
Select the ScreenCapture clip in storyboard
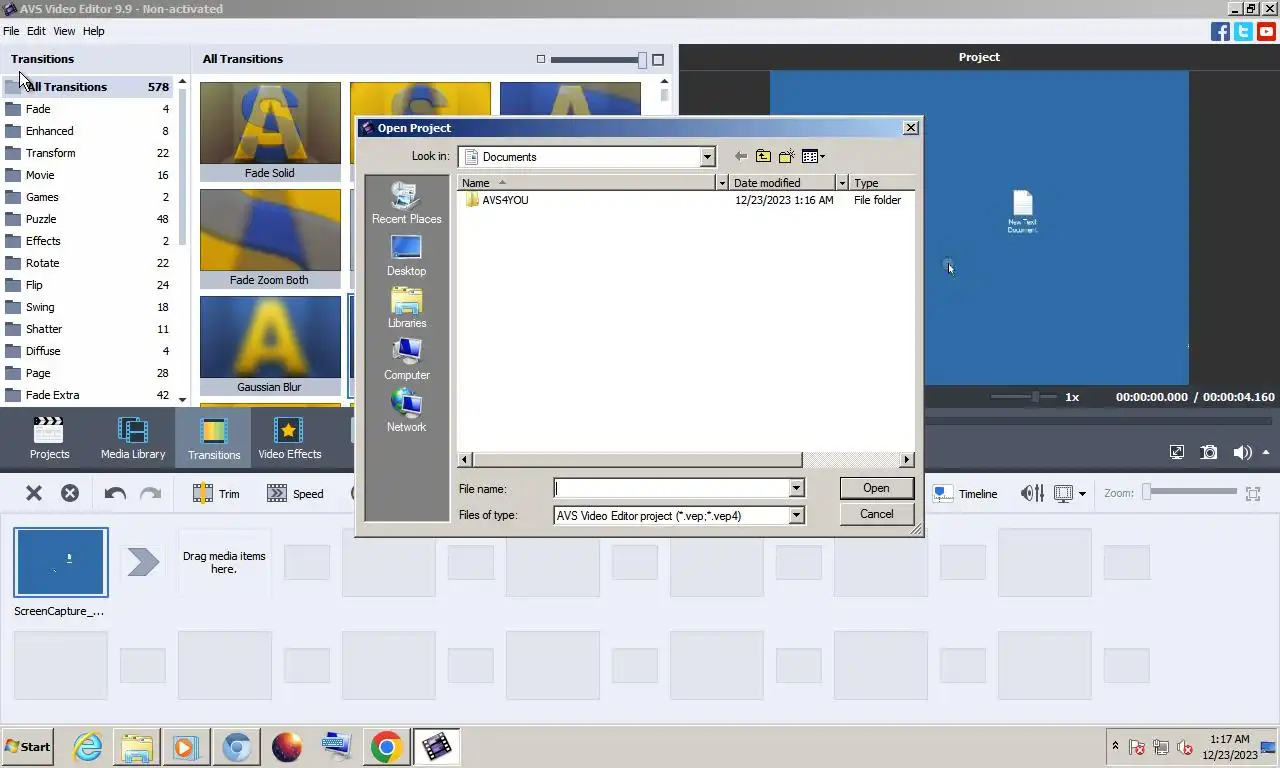click(x=61, y=563)
